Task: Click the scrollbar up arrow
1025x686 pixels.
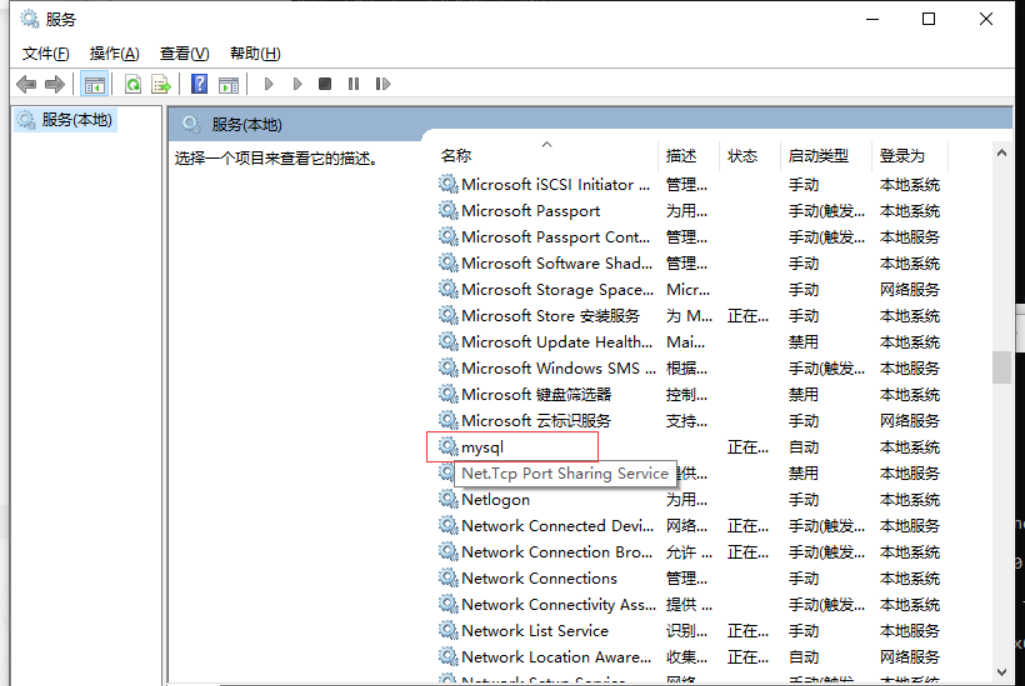Action: click(1001, 153)
